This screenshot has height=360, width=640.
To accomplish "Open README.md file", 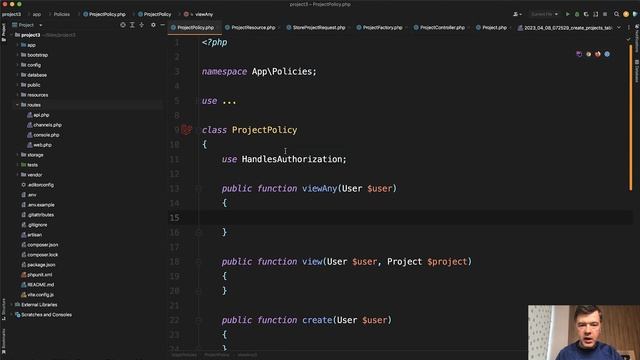I will pyautogui.click(x=38, y=284).
